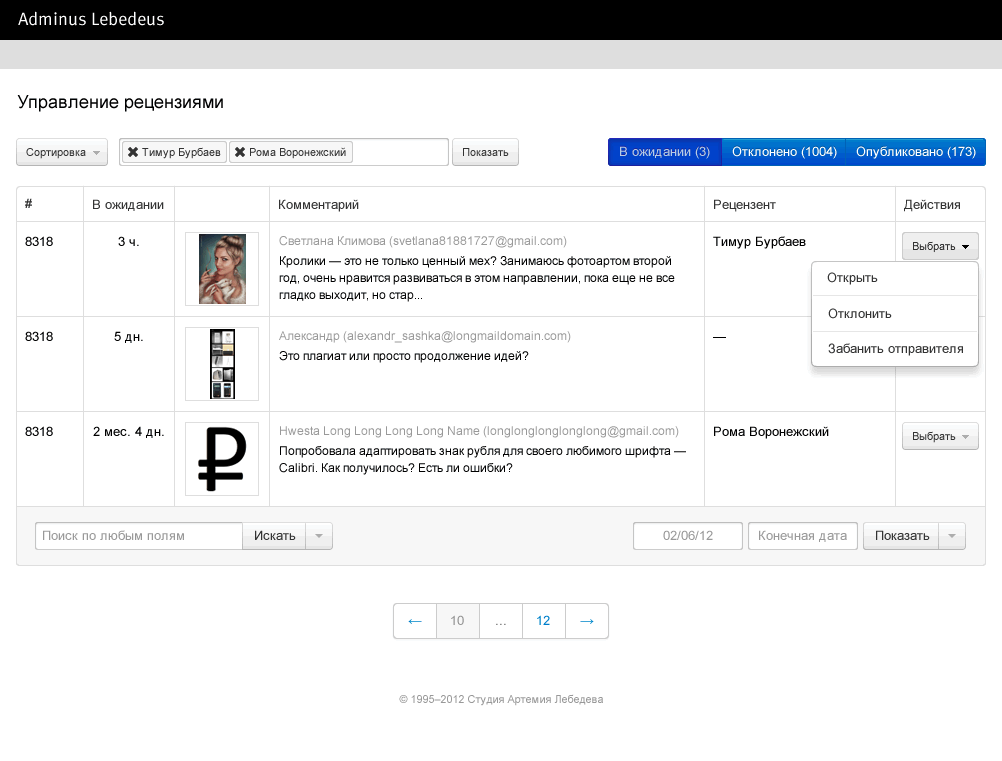Image resolution: width=1002 pixels, height=761 pixels.
Task: Go to next page with right arrow
Action: point(587,621)
